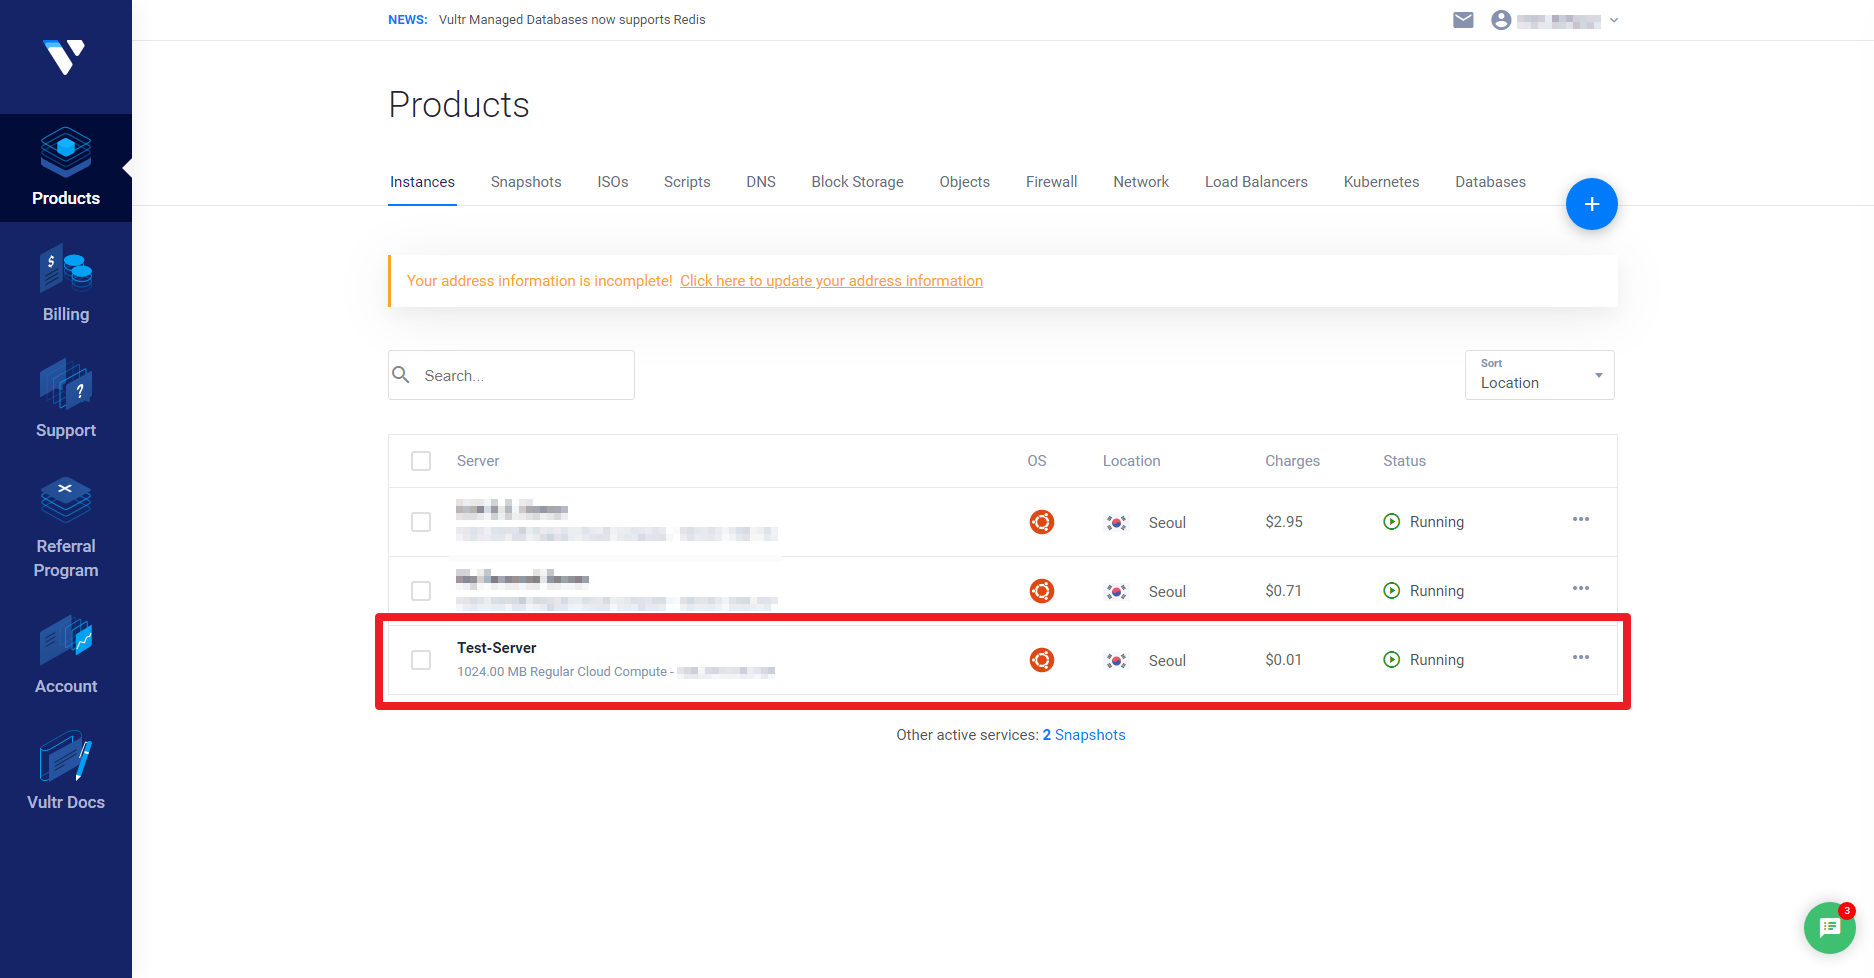
Task: Click the Charges column header
Action: (1293, 461)
